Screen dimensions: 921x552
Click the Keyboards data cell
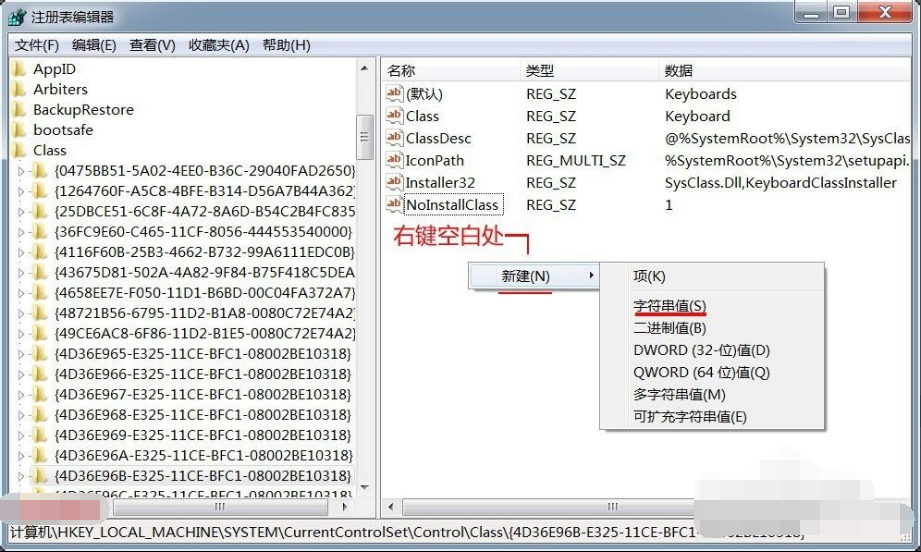click(x=701, y=94)
